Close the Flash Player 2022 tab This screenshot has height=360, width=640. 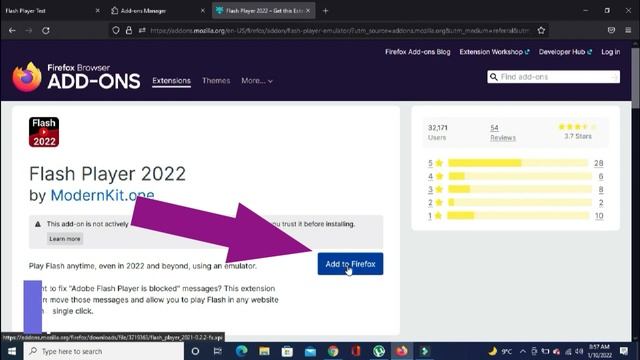(x=308, y=11)
